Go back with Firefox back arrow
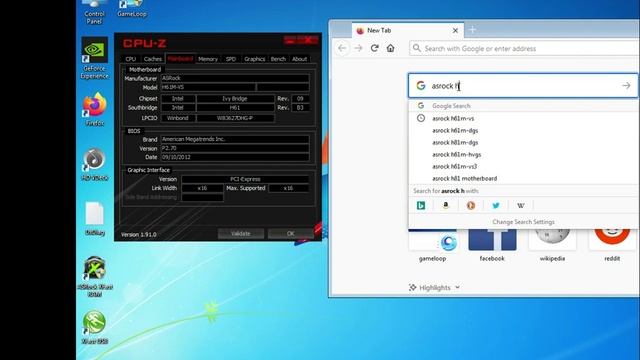The width and height of the screenshot is (640, 360). point(342,48)
